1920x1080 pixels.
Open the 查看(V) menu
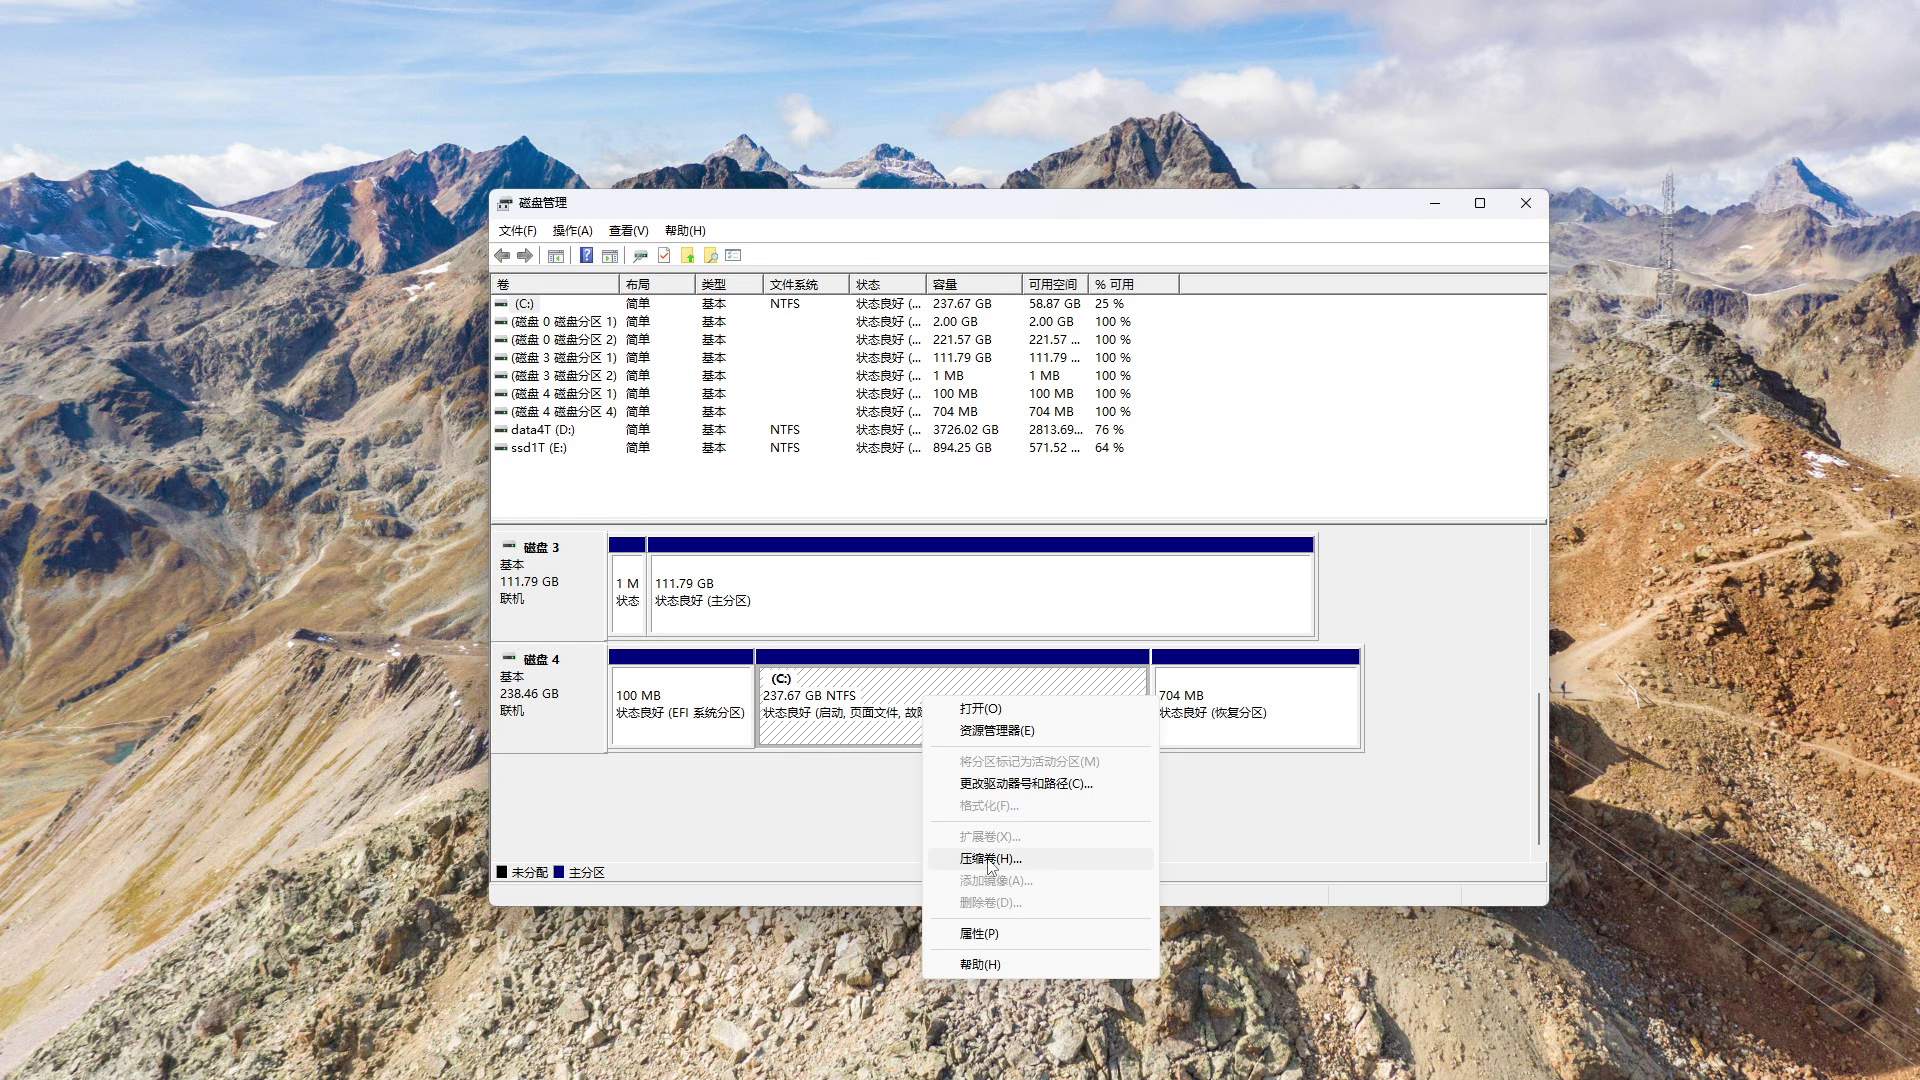click(x=628, y=231)
